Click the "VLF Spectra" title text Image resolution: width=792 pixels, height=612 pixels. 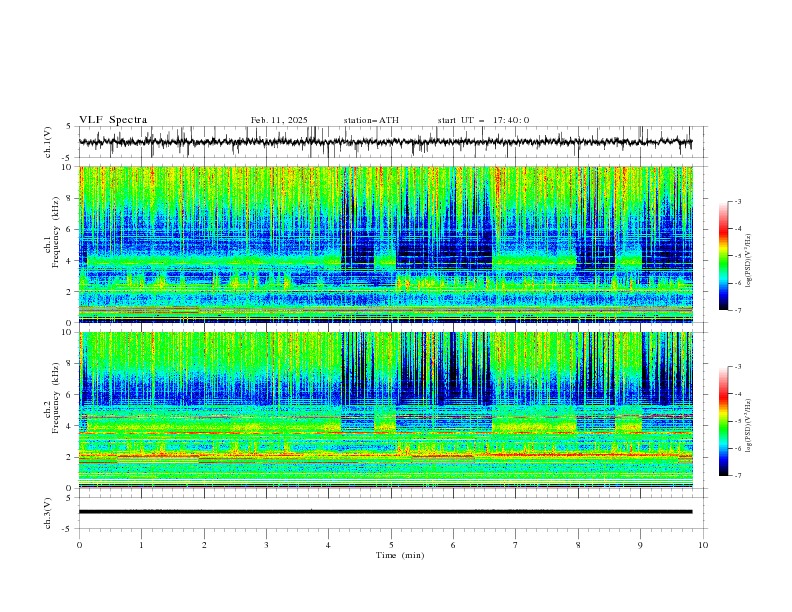(x=113, y=120)
